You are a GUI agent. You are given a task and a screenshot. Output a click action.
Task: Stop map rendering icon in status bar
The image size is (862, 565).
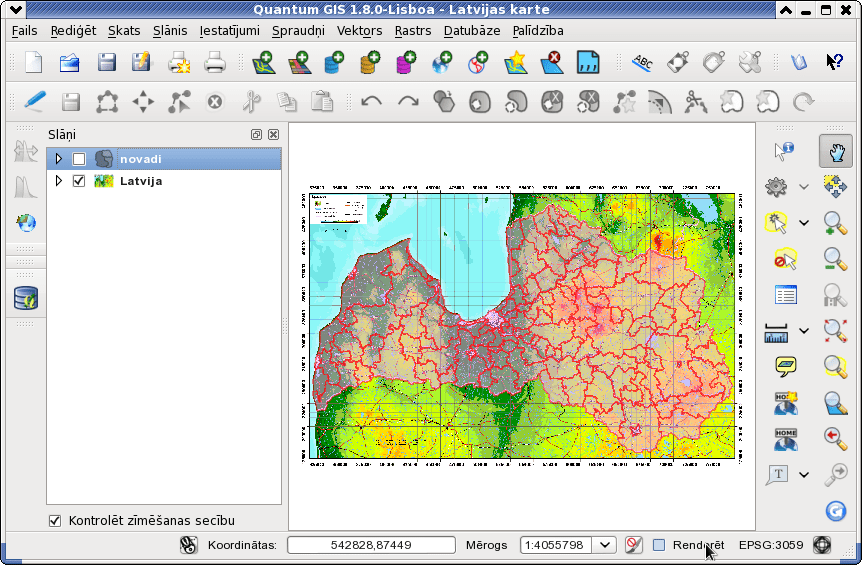point(634,545)
